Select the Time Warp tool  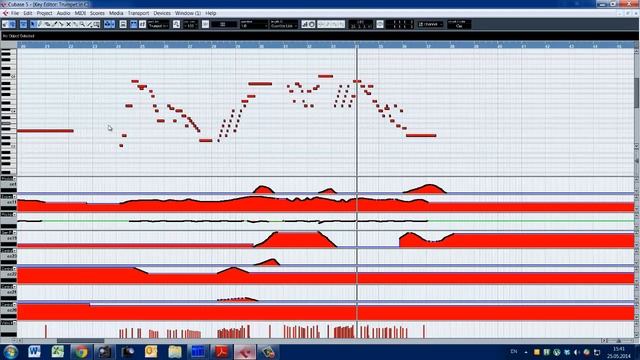coord(96,24)
